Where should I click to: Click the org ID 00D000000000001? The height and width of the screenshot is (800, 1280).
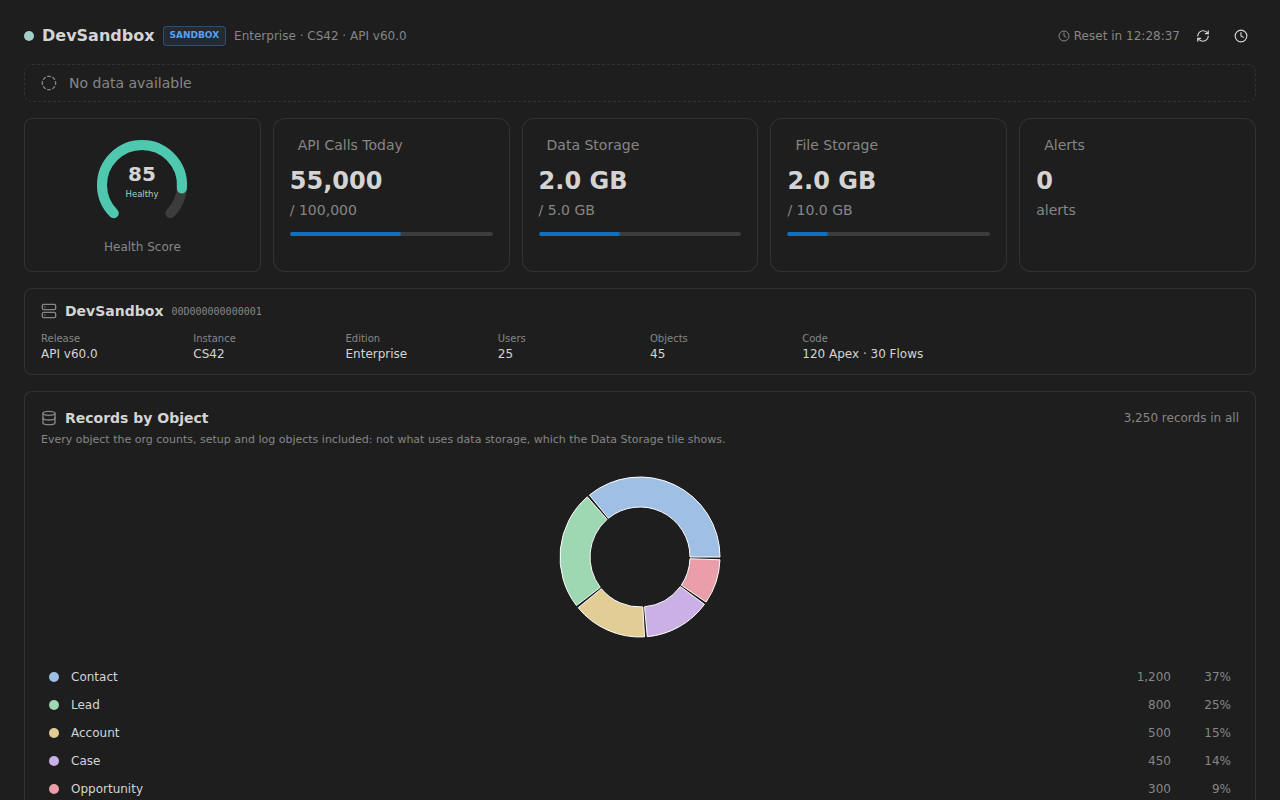click(x=217, y=312)
